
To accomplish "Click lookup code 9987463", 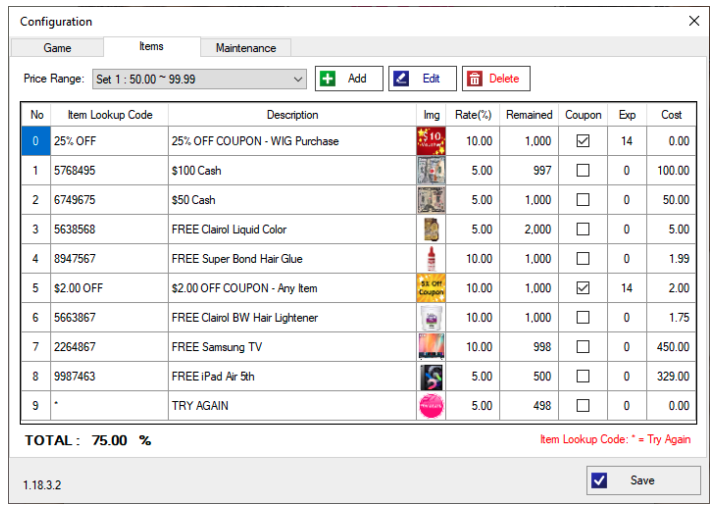I will coord(75,376).
